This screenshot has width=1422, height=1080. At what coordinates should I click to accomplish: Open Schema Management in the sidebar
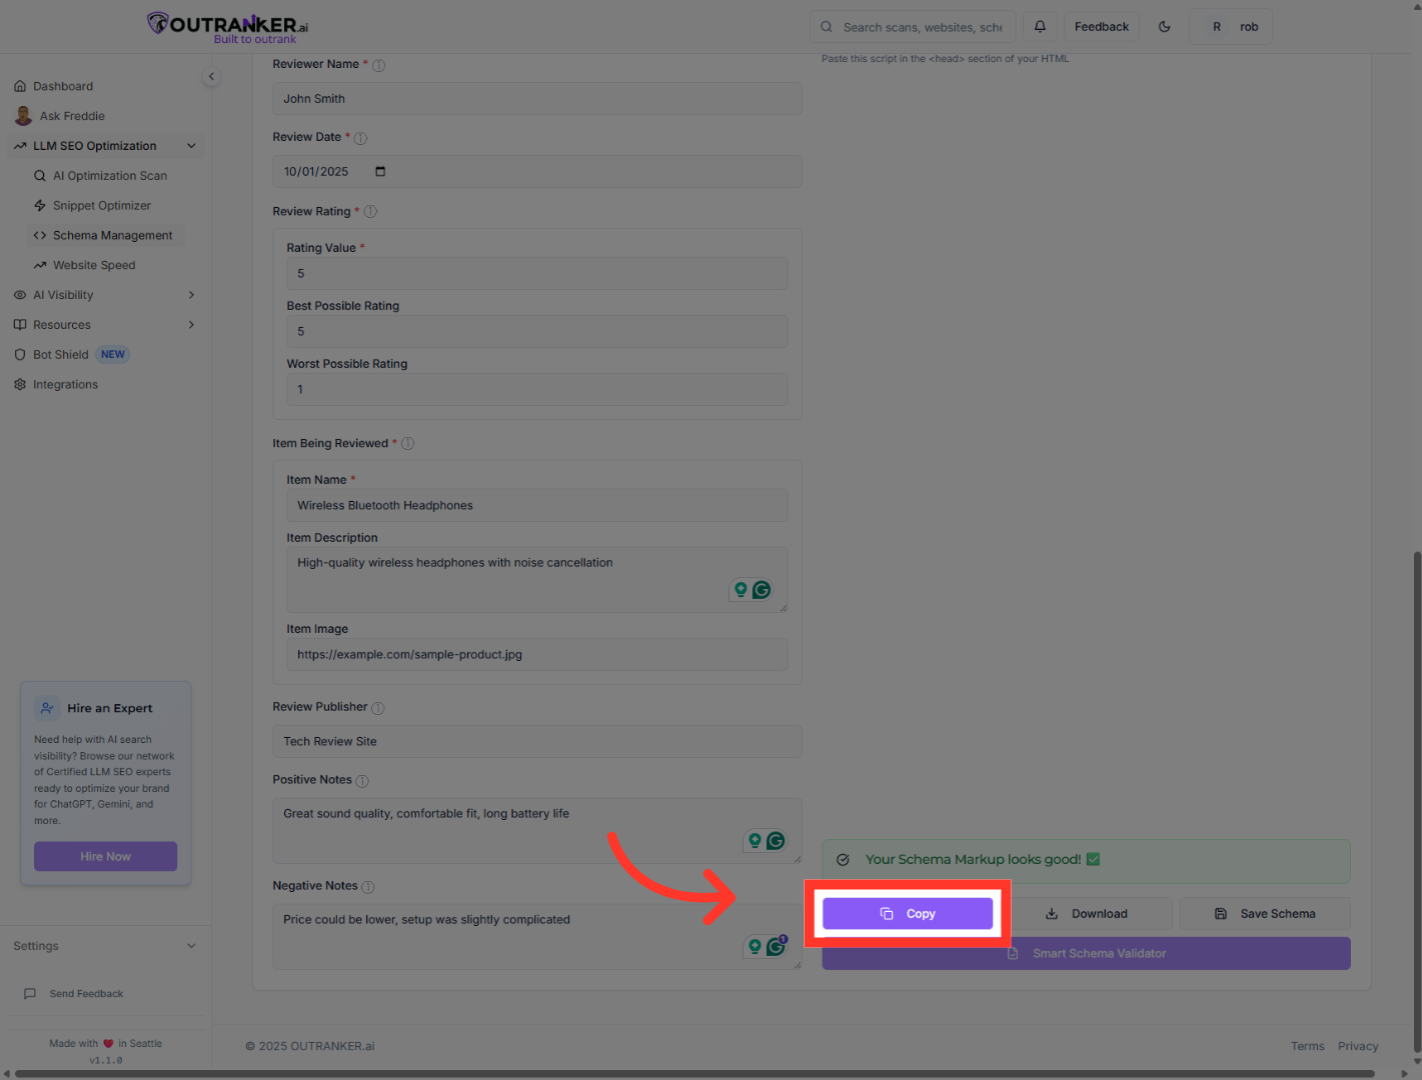(112, 236)
